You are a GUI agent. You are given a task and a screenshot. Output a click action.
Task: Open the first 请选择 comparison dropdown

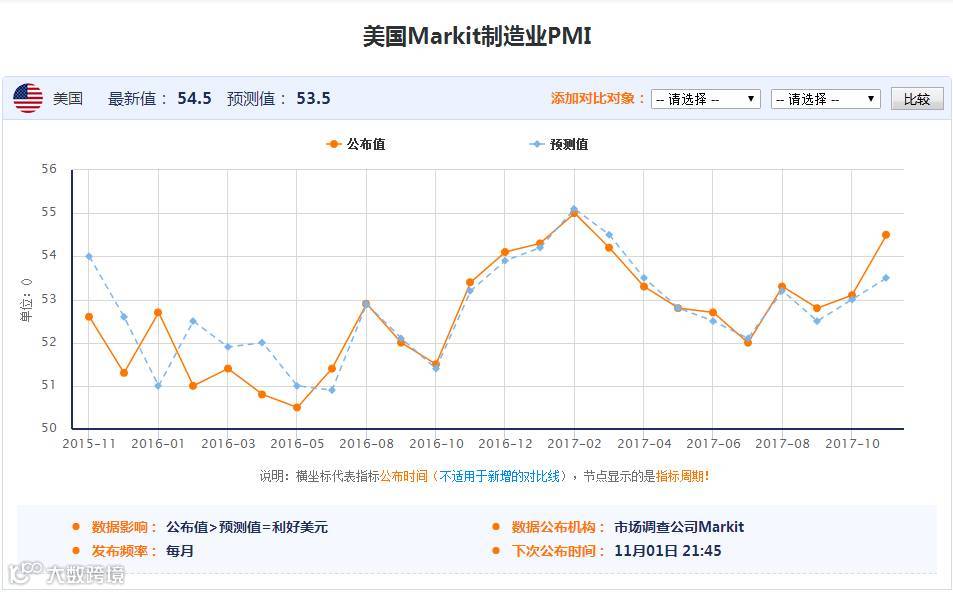pyautogui.click(x=706, y=98)
